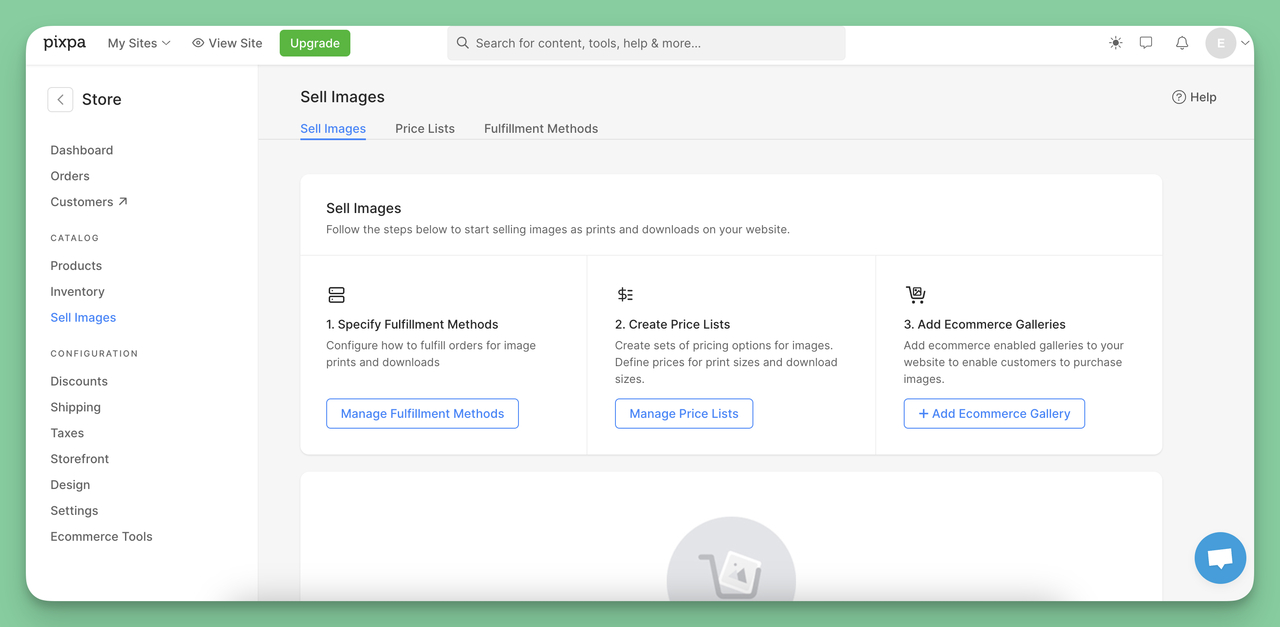Click the search field for content and tools

point(645,43)
